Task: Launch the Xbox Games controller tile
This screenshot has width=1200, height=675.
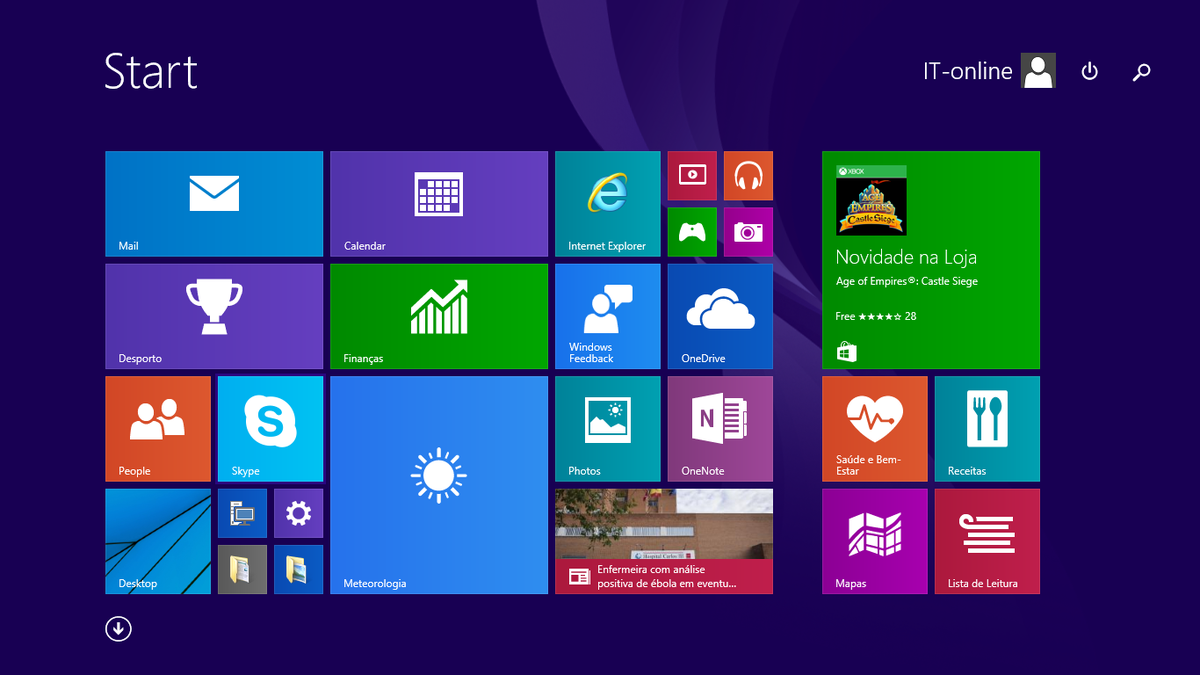Action: [x=692, y=232]
